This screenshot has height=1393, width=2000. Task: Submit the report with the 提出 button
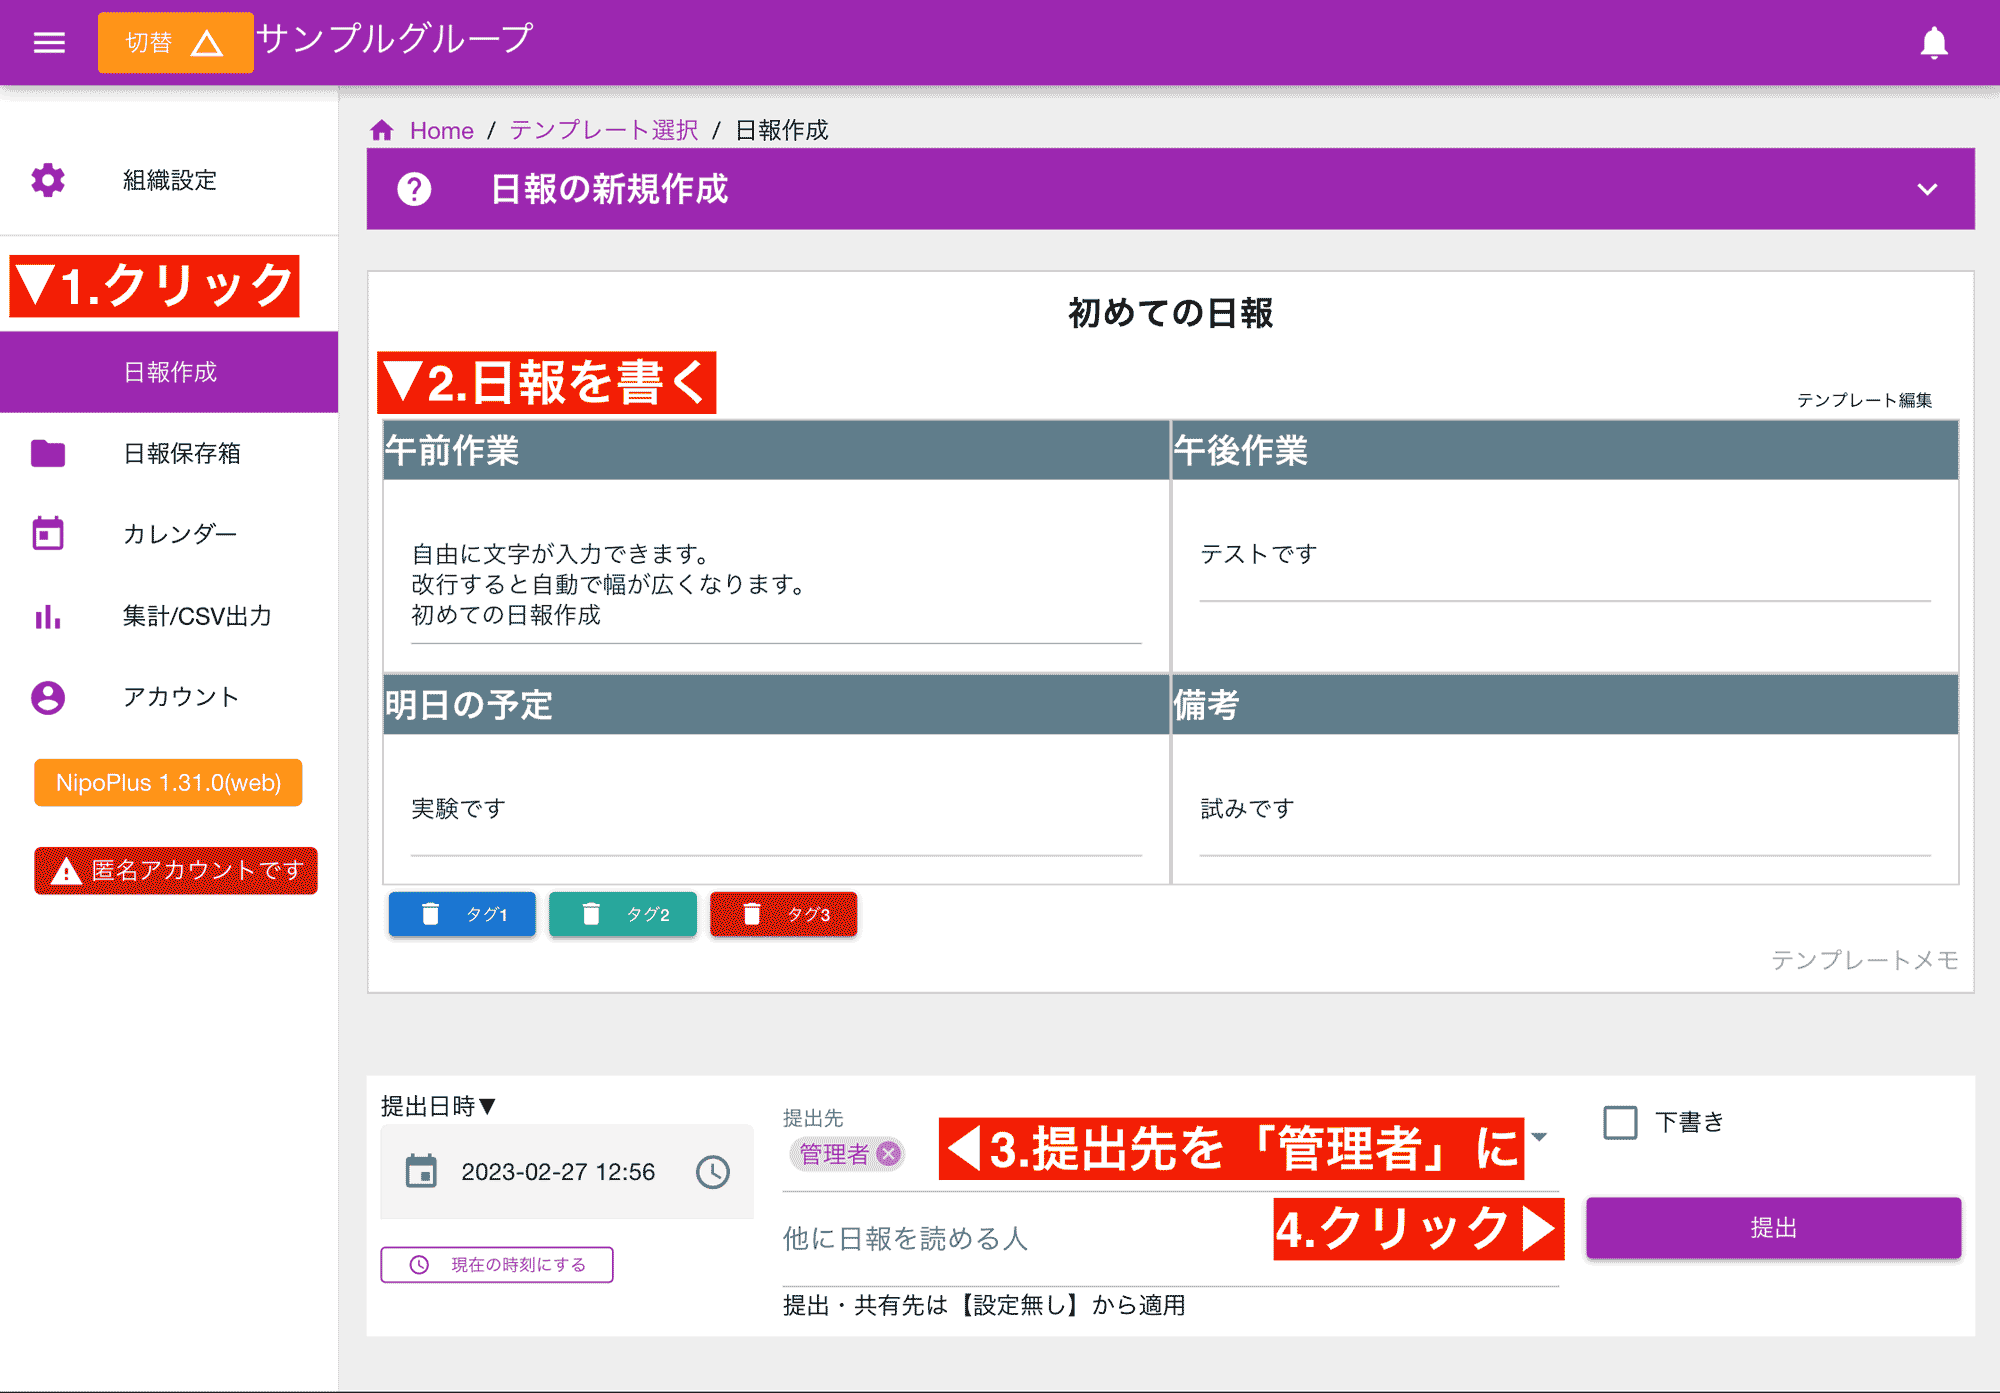point(1773,1228)
